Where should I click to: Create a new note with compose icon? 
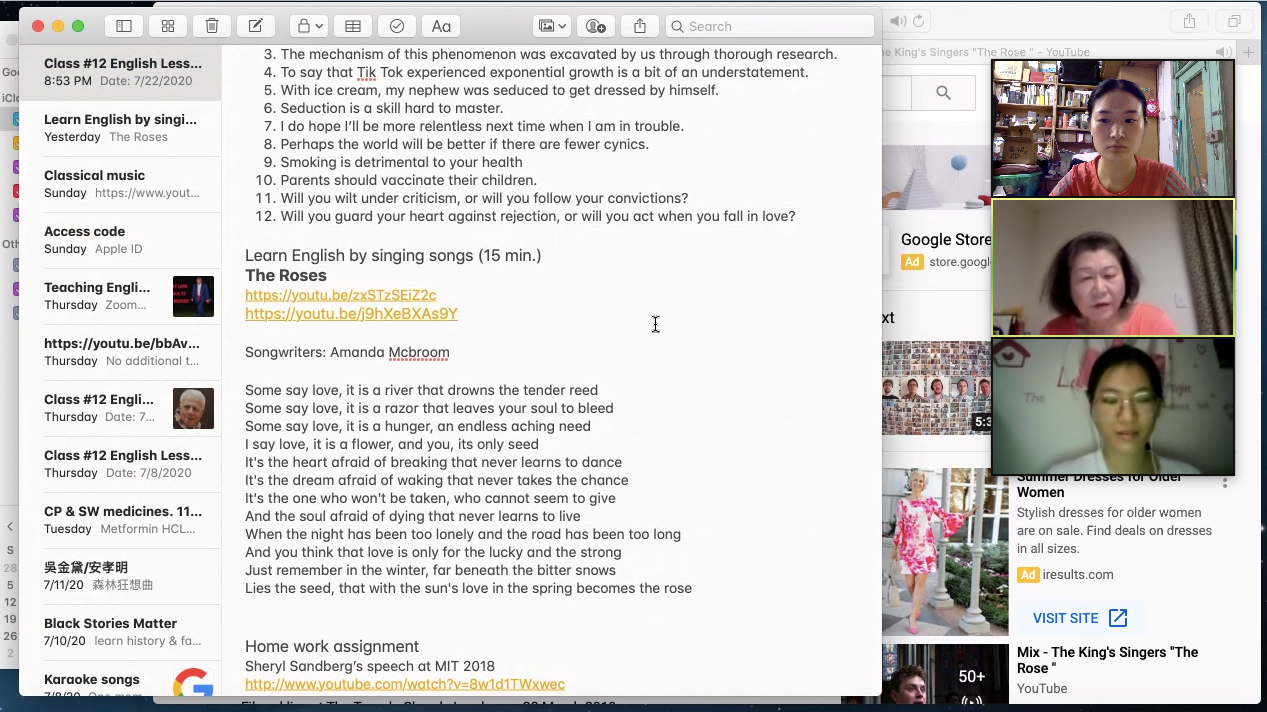click(x=256, y=26)
